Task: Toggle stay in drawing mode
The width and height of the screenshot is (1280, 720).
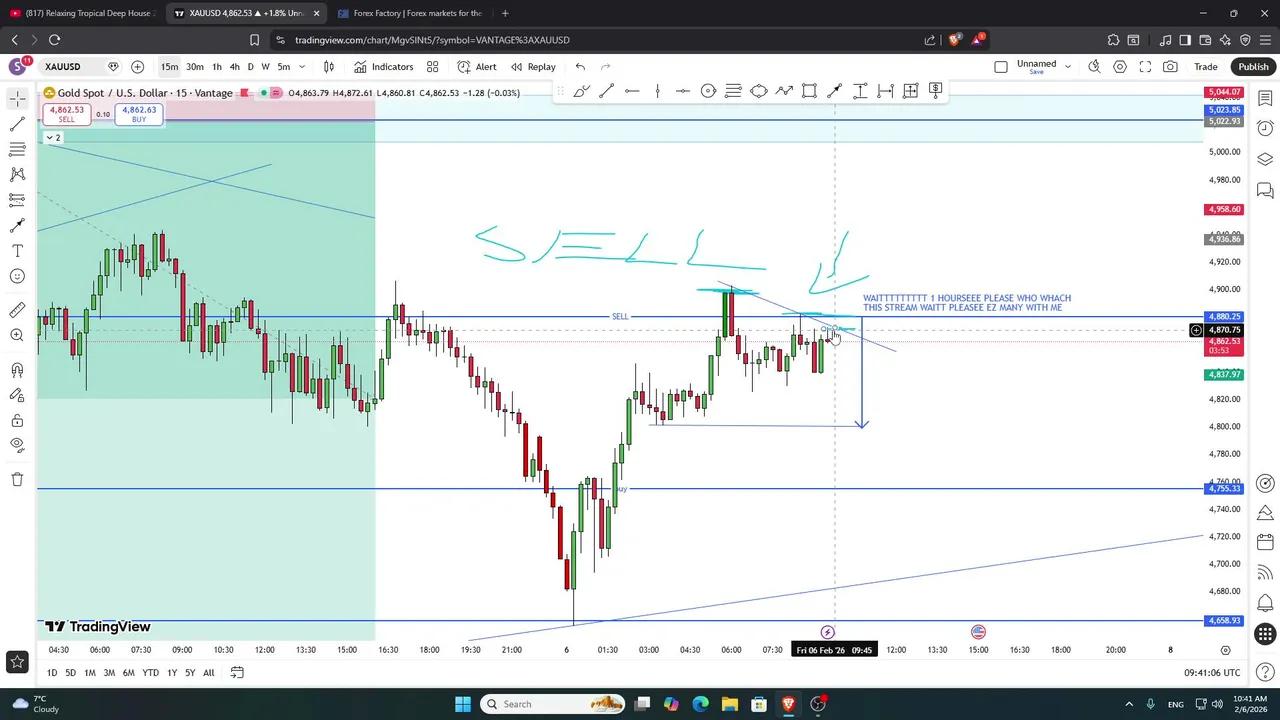Action: 17,396
